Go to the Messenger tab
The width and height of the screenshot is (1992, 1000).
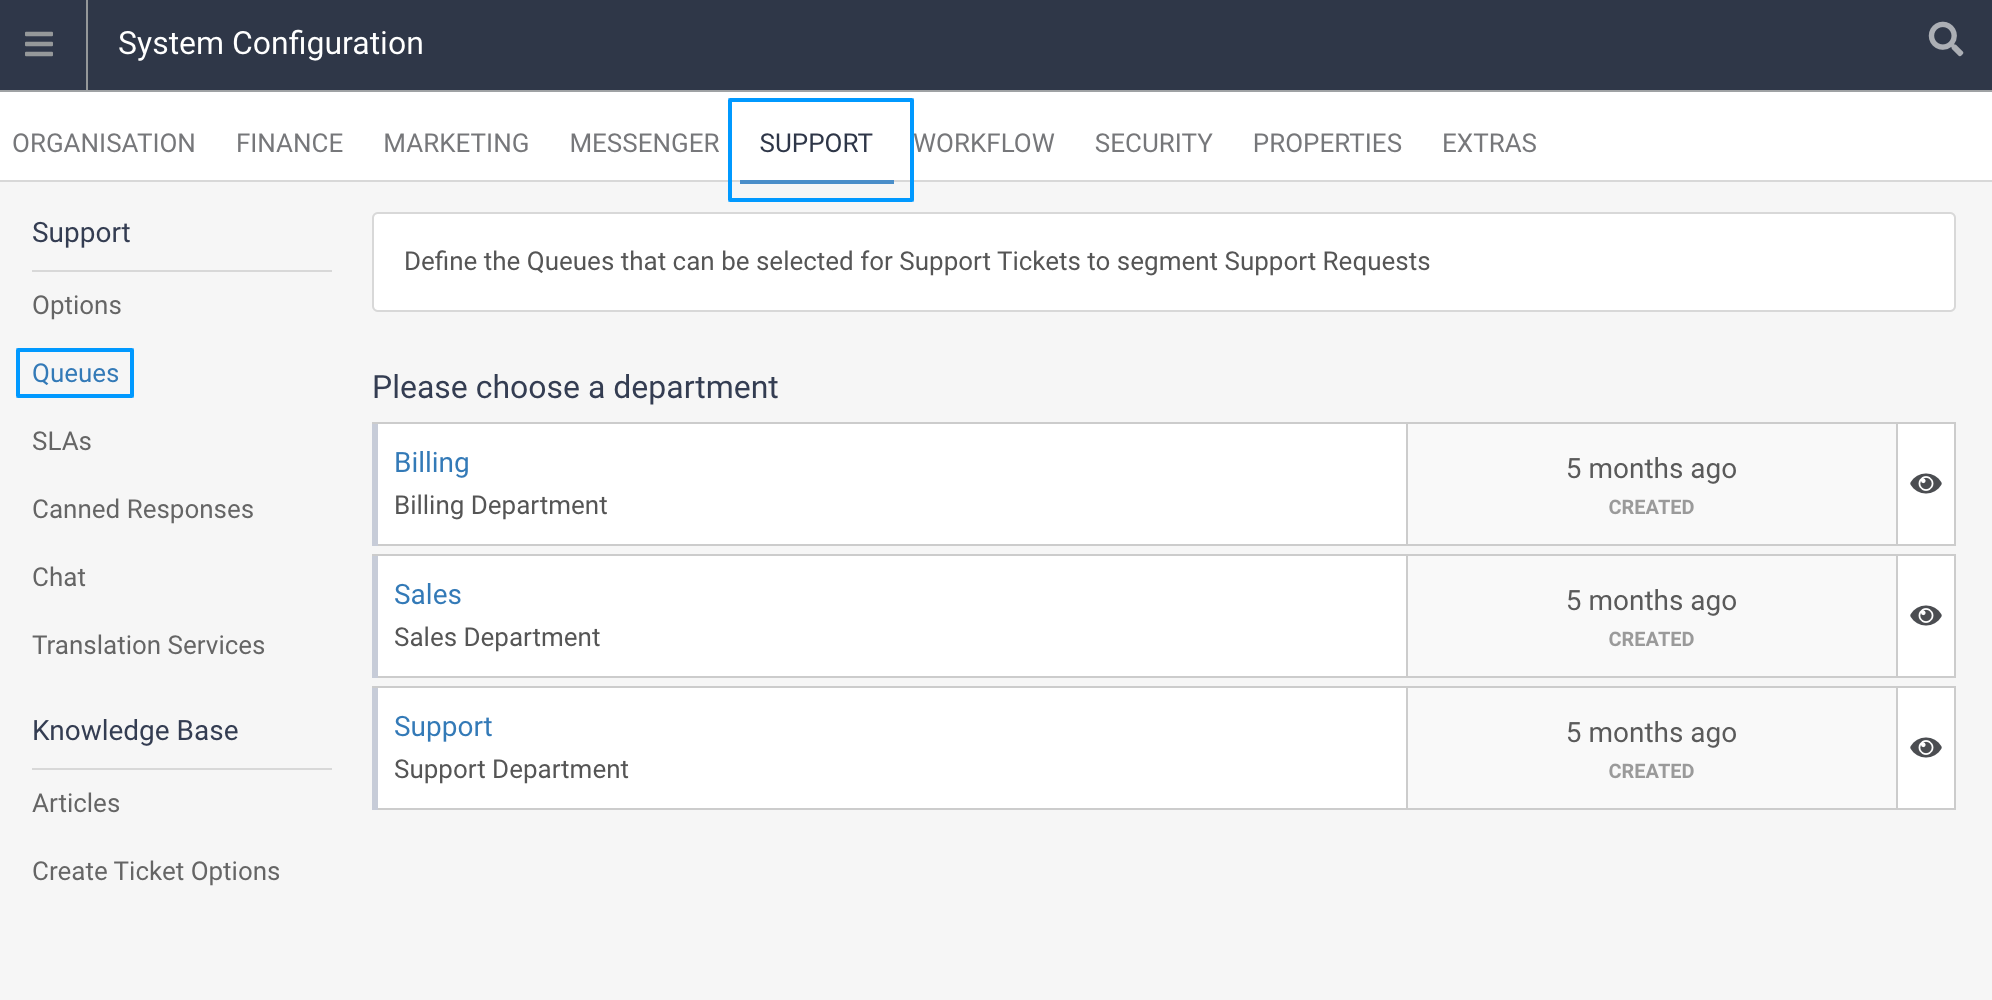point(644,143)
